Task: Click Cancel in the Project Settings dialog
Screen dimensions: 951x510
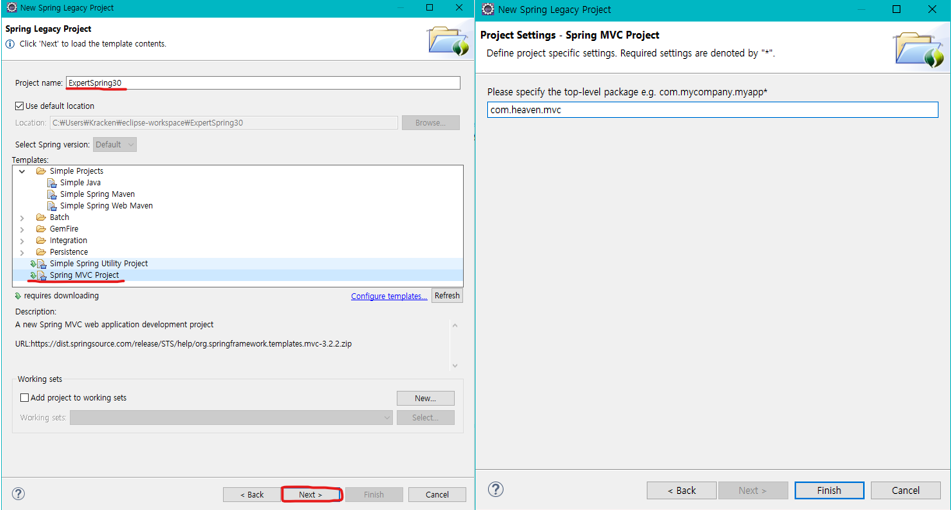Action: [x=906, y=490]
